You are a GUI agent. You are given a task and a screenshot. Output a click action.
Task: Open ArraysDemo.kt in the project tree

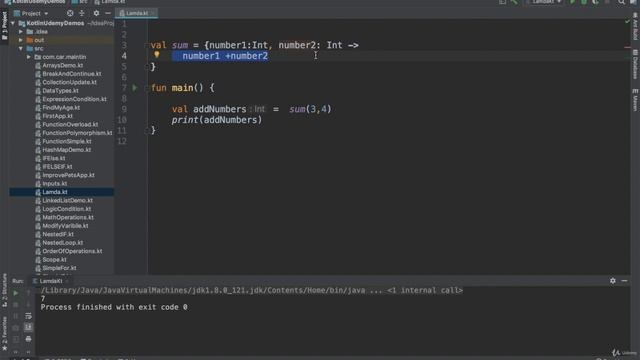62,65
